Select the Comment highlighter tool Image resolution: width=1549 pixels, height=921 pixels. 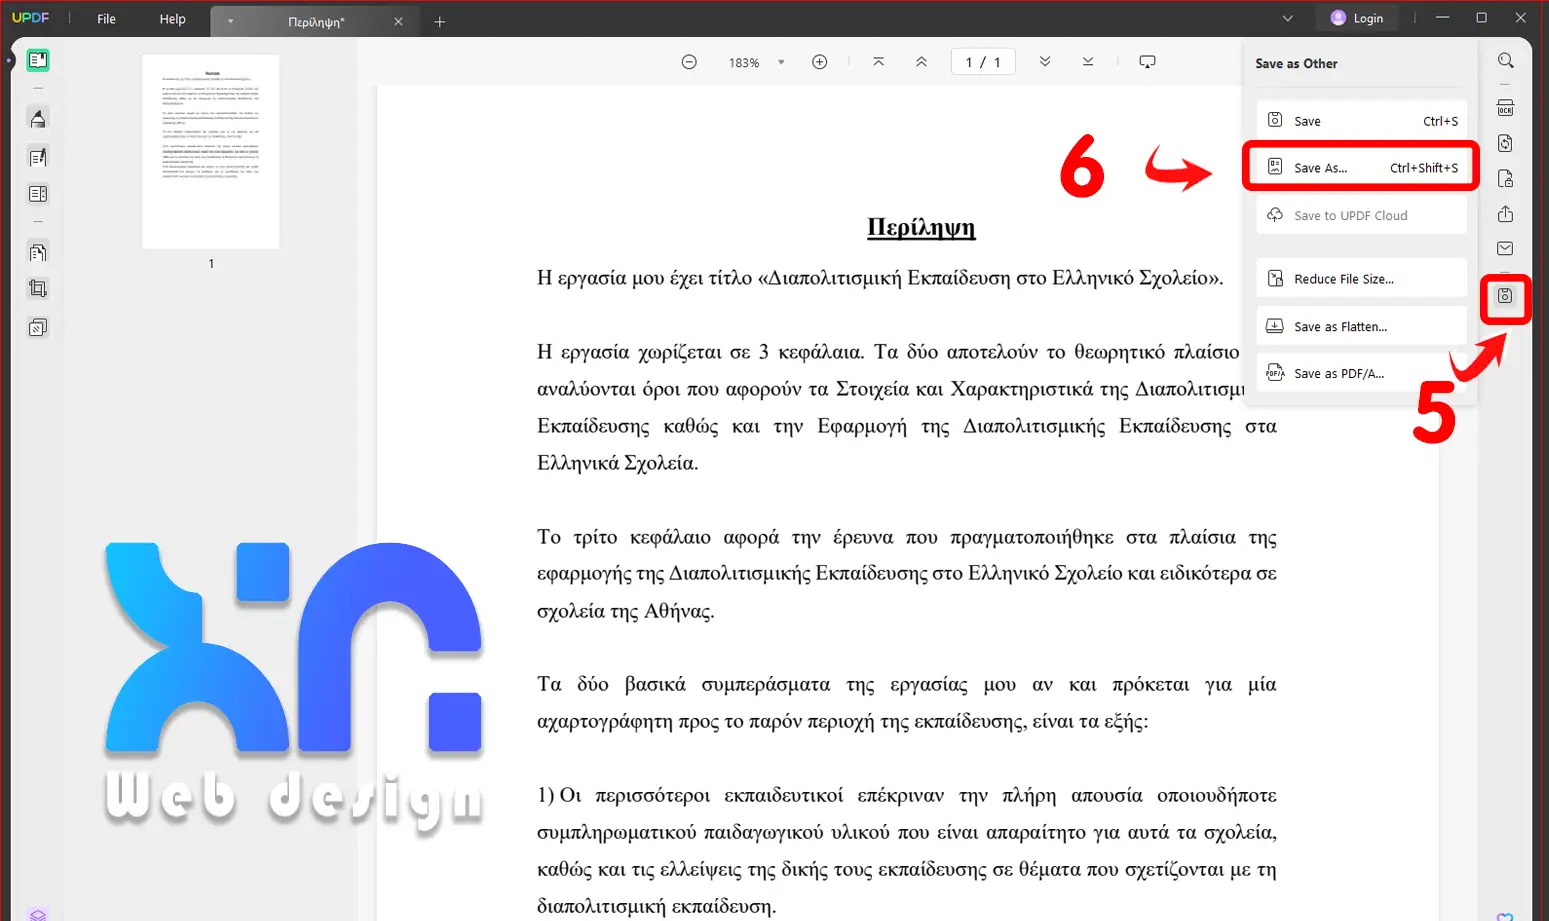[x=38, y=119]
